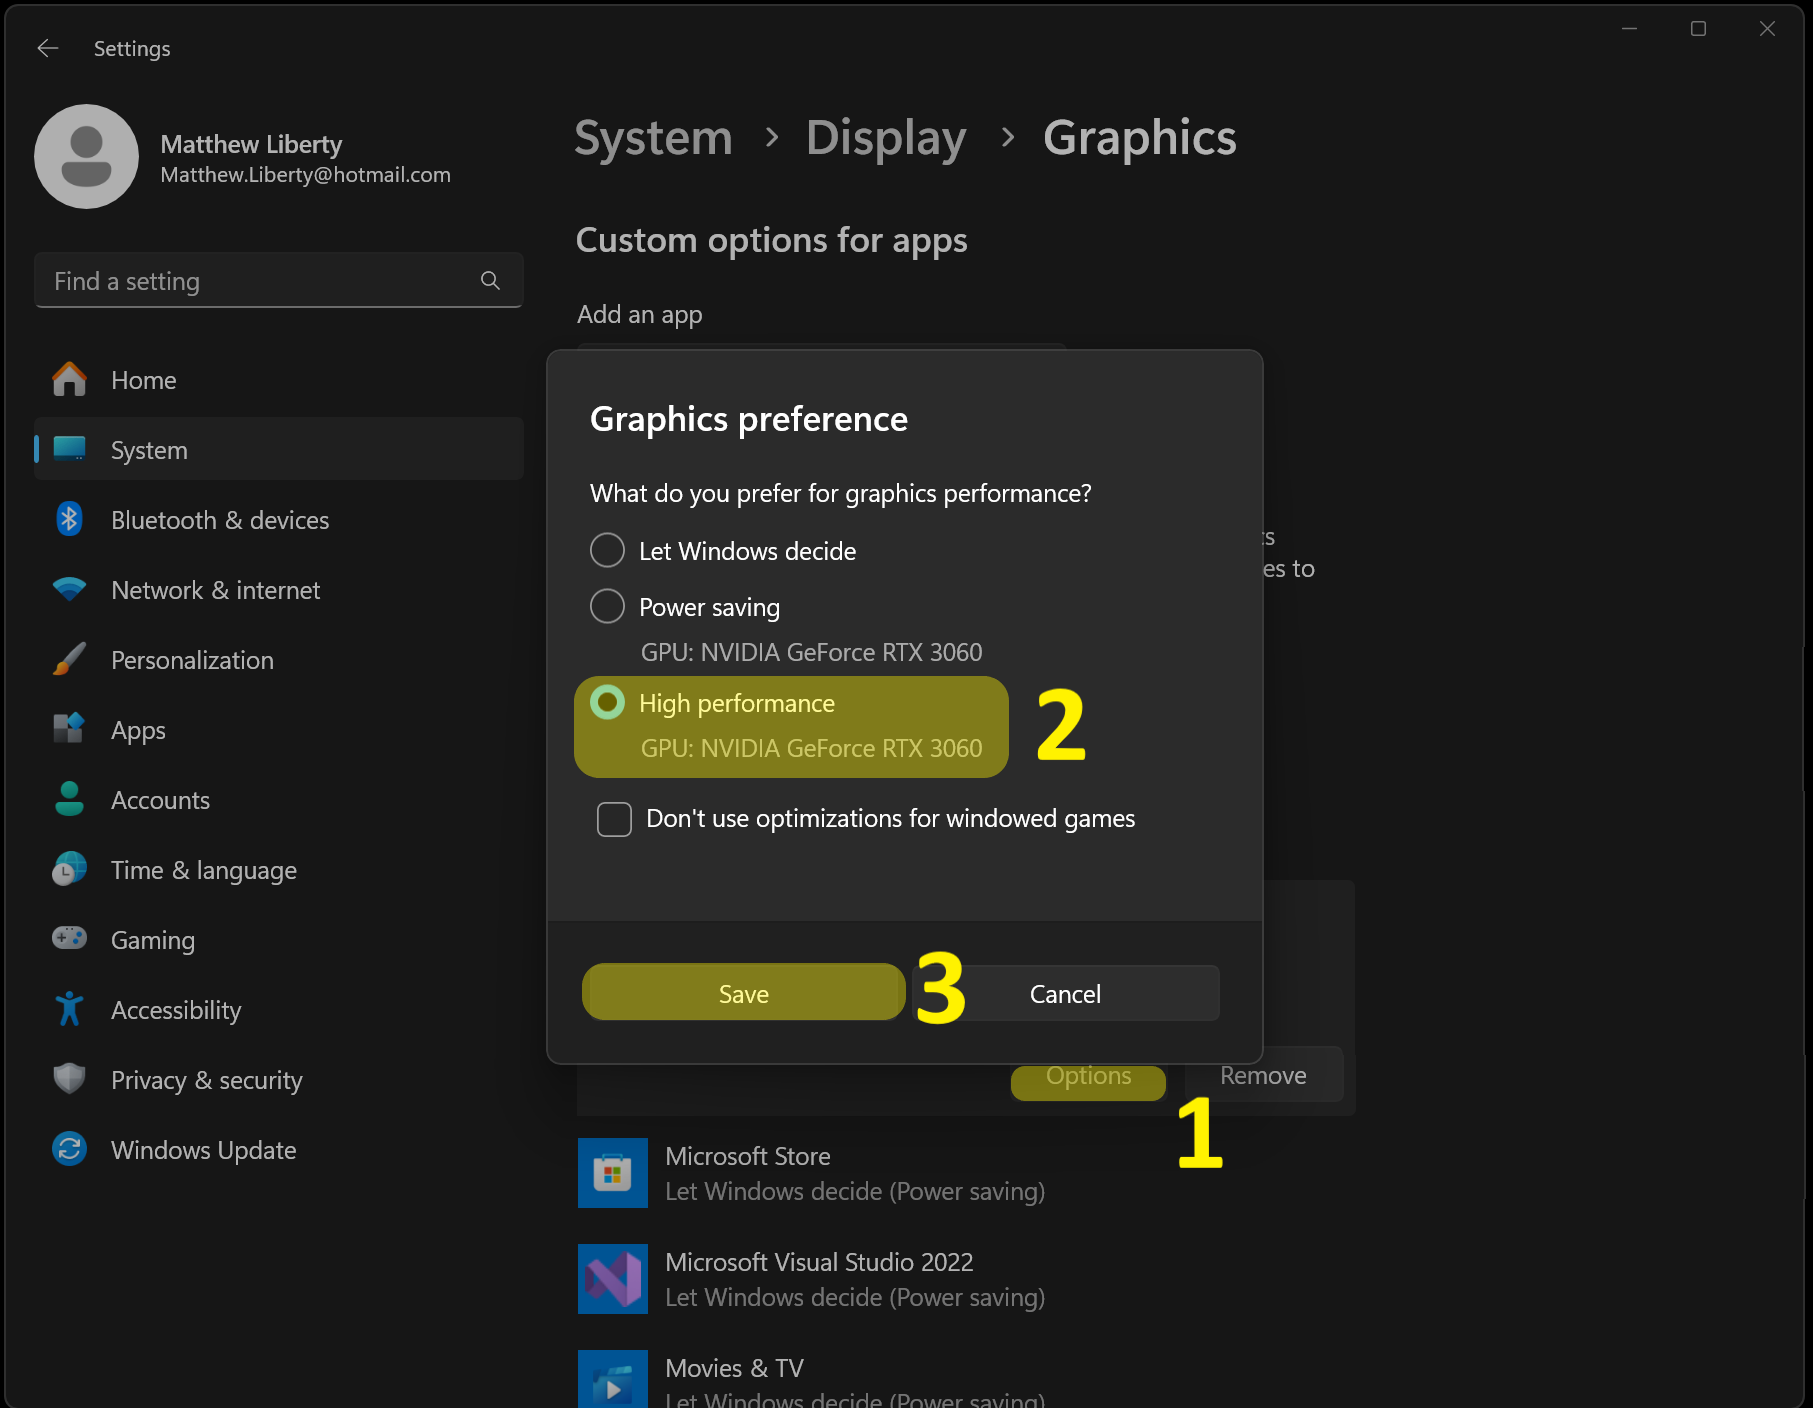Go to System in breadcrumb
The height and width of the screenshot is (1408, 1813).
click(653, 138)
